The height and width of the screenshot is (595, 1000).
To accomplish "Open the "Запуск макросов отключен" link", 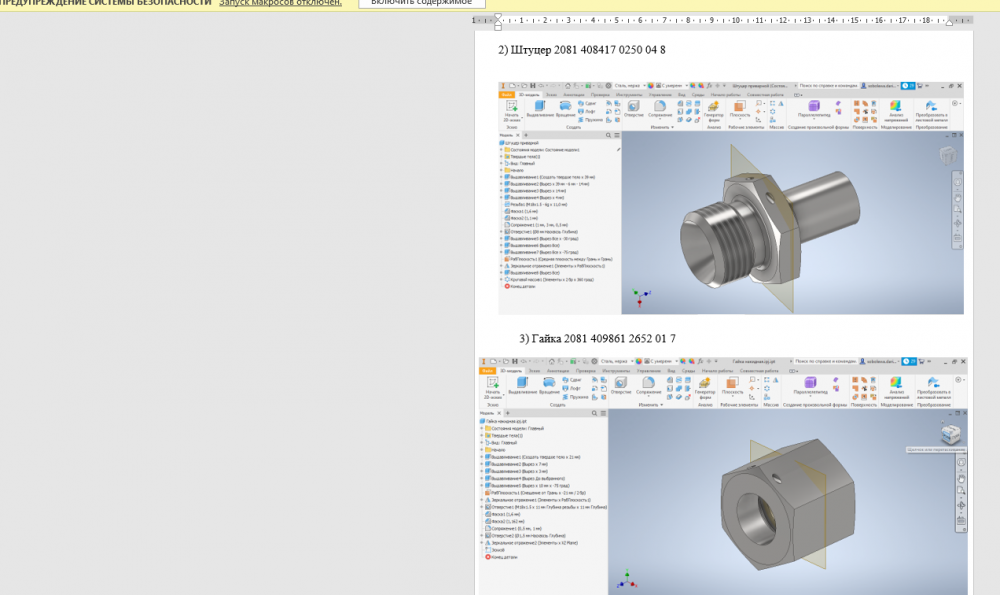I will [x=281, y=4].
